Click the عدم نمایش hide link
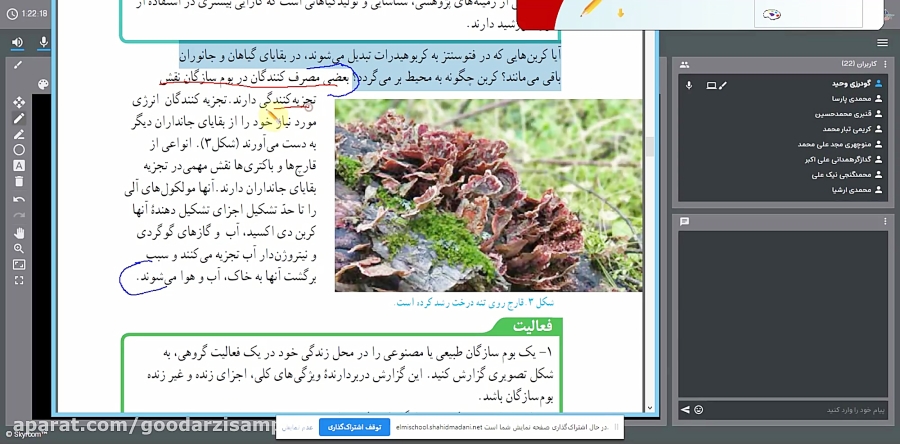Screen dimensions: 900x444 pos(298,428)
